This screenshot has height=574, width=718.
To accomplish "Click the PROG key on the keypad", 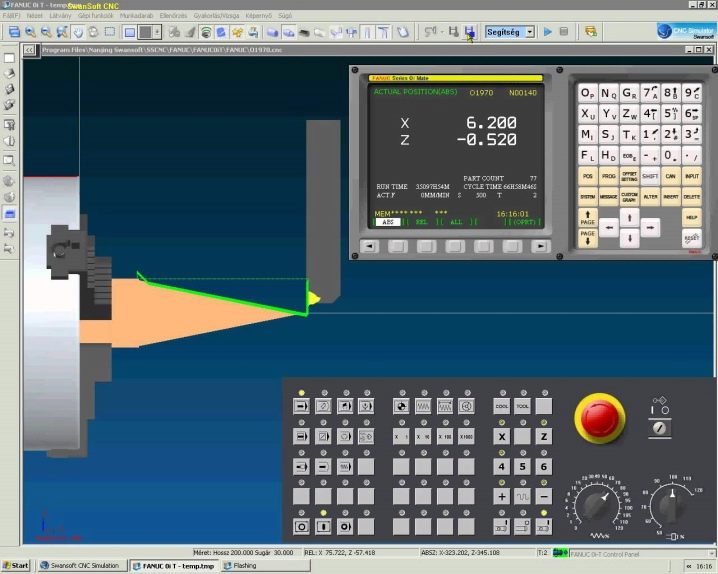I will tap(608, 176).
